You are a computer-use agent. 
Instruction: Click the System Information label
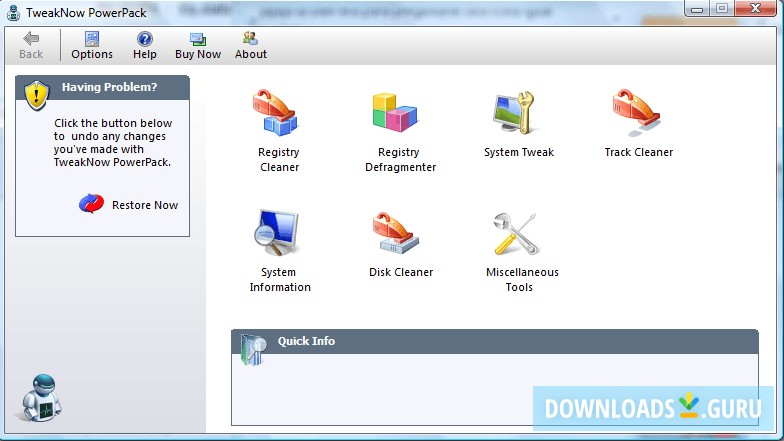280,280
